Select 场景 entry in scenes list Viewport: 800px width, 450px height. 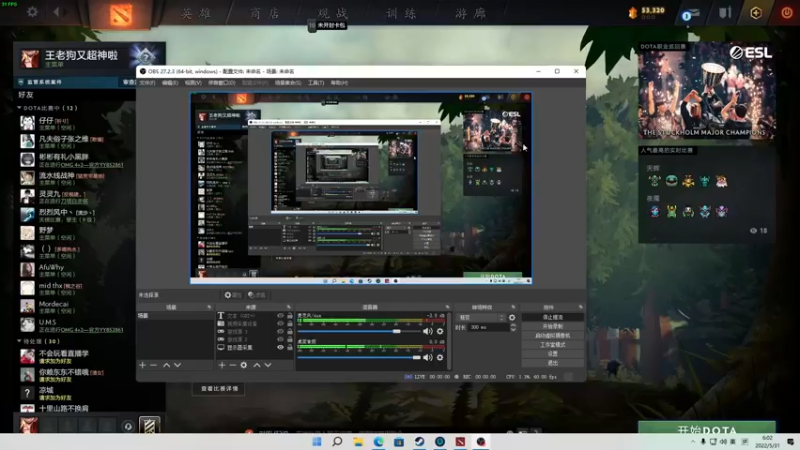[x=174, y=316]
